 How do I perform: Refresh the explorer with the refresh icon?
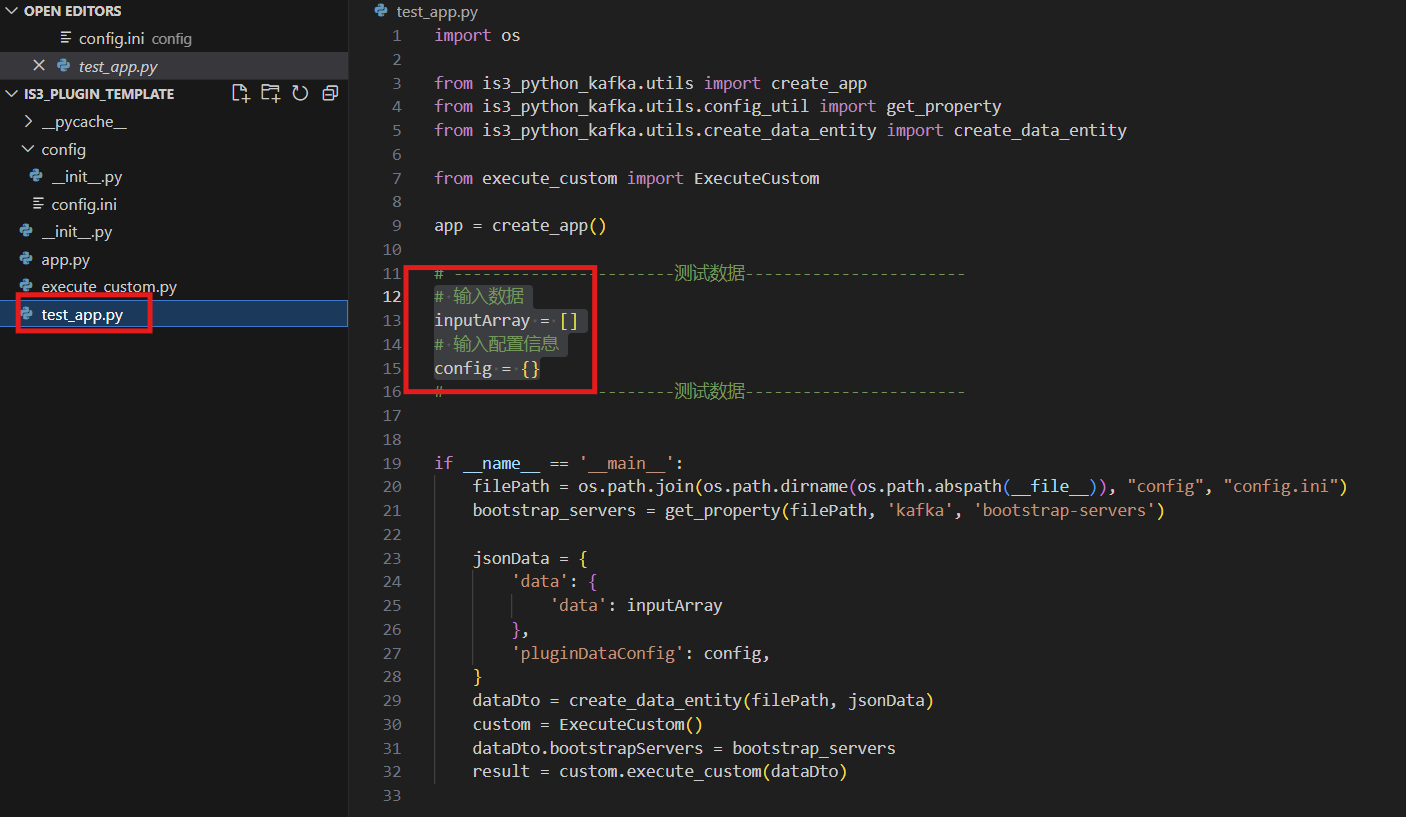point(300,93)
